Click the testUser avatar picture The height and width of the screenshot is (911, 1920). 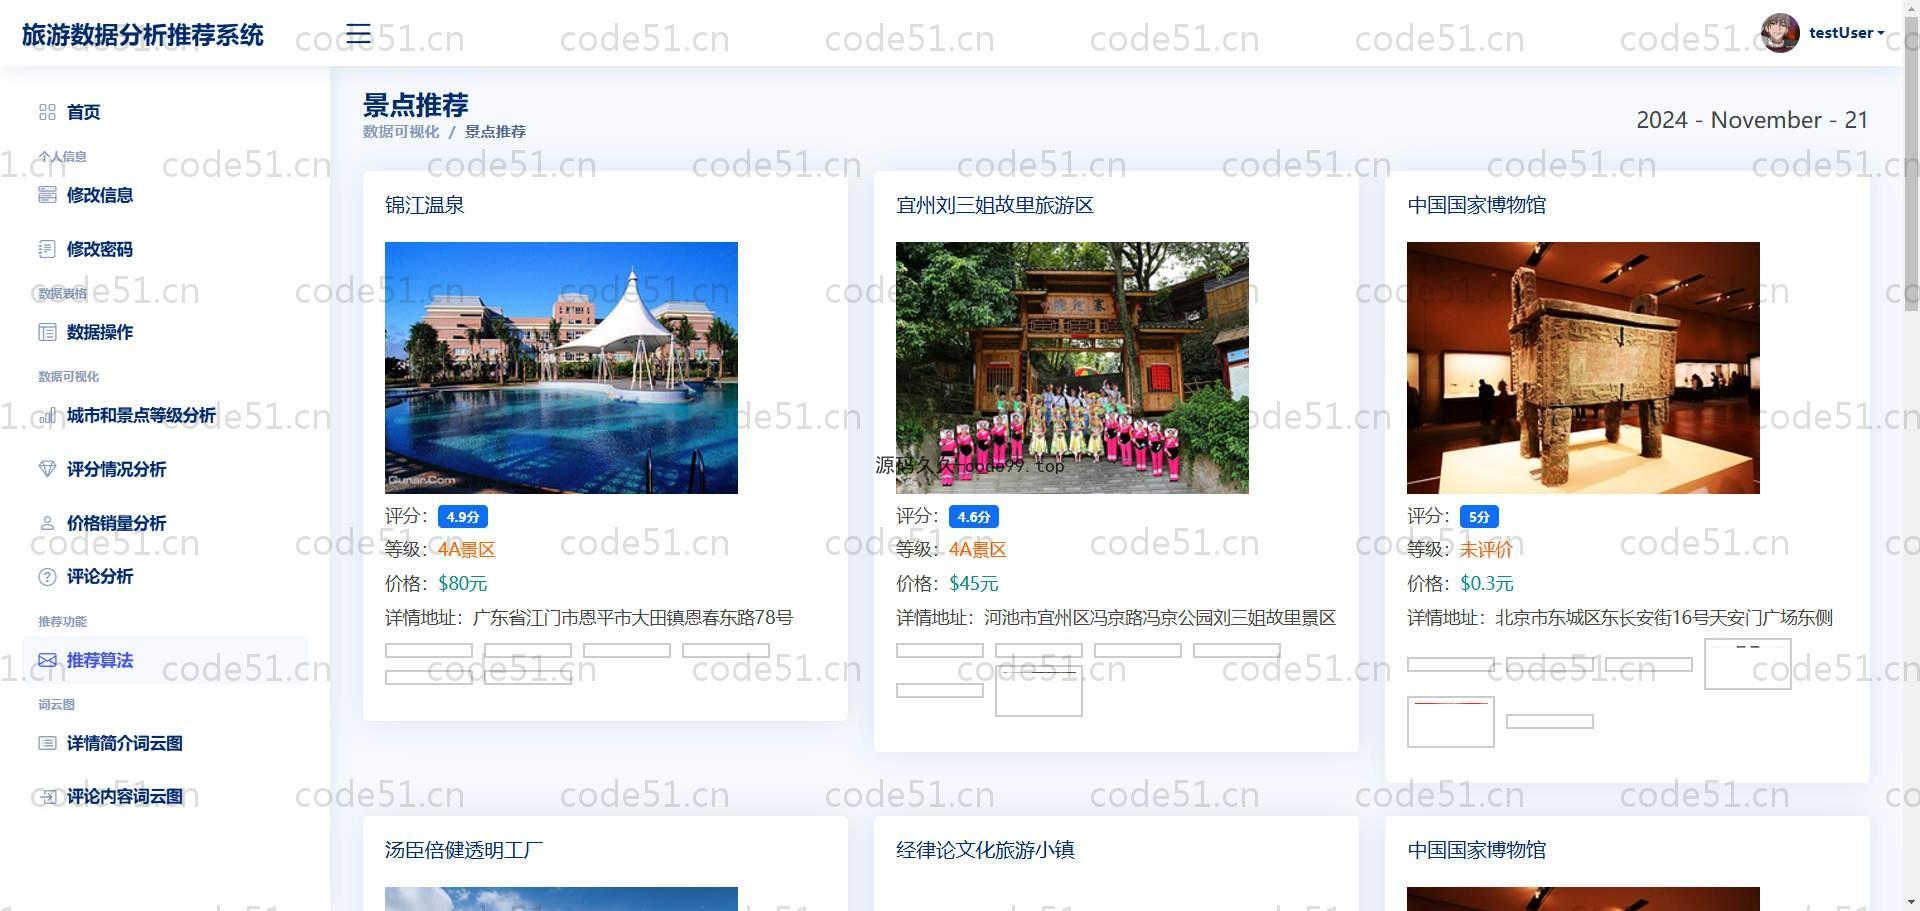[1780, 33]
